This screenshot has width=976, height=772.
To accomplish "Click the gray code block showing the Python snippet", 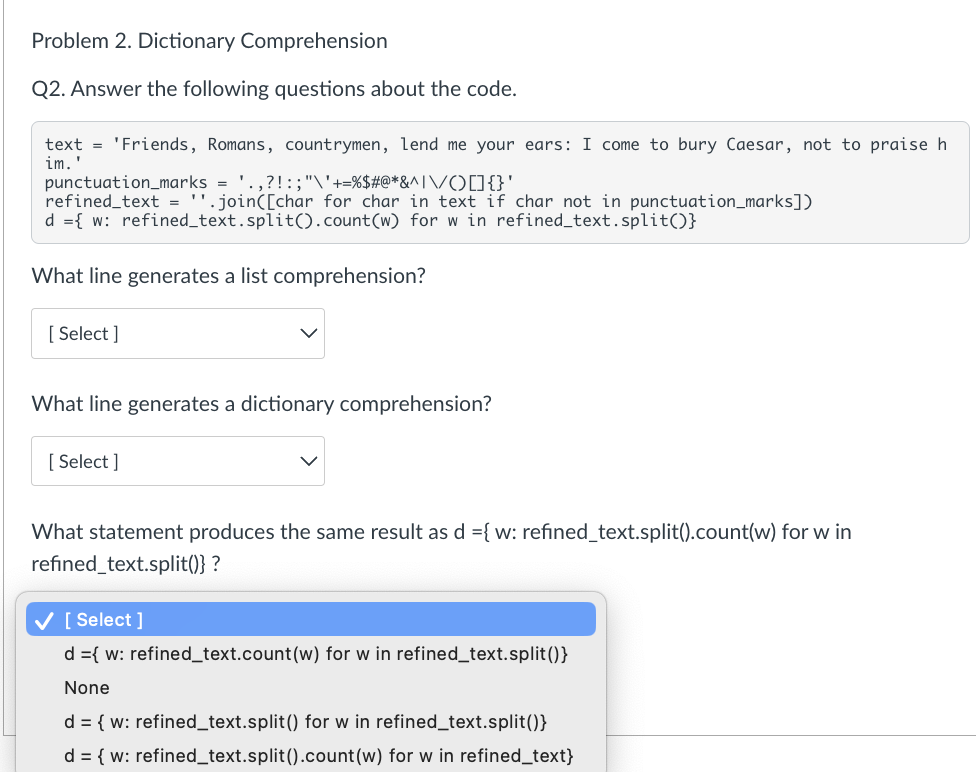I will pos(500,182).
